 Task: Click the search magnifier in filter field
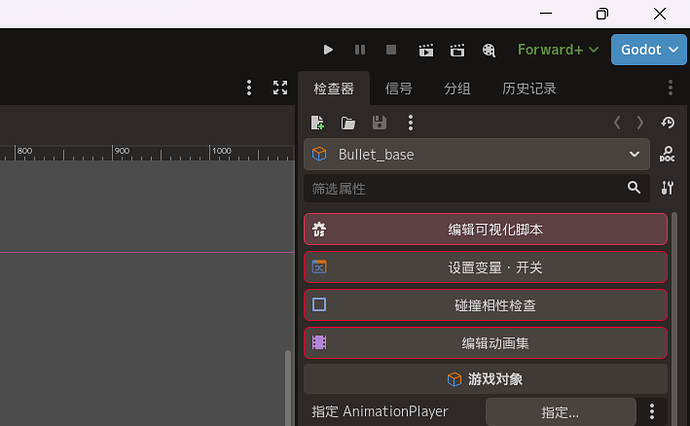[634, 188]
